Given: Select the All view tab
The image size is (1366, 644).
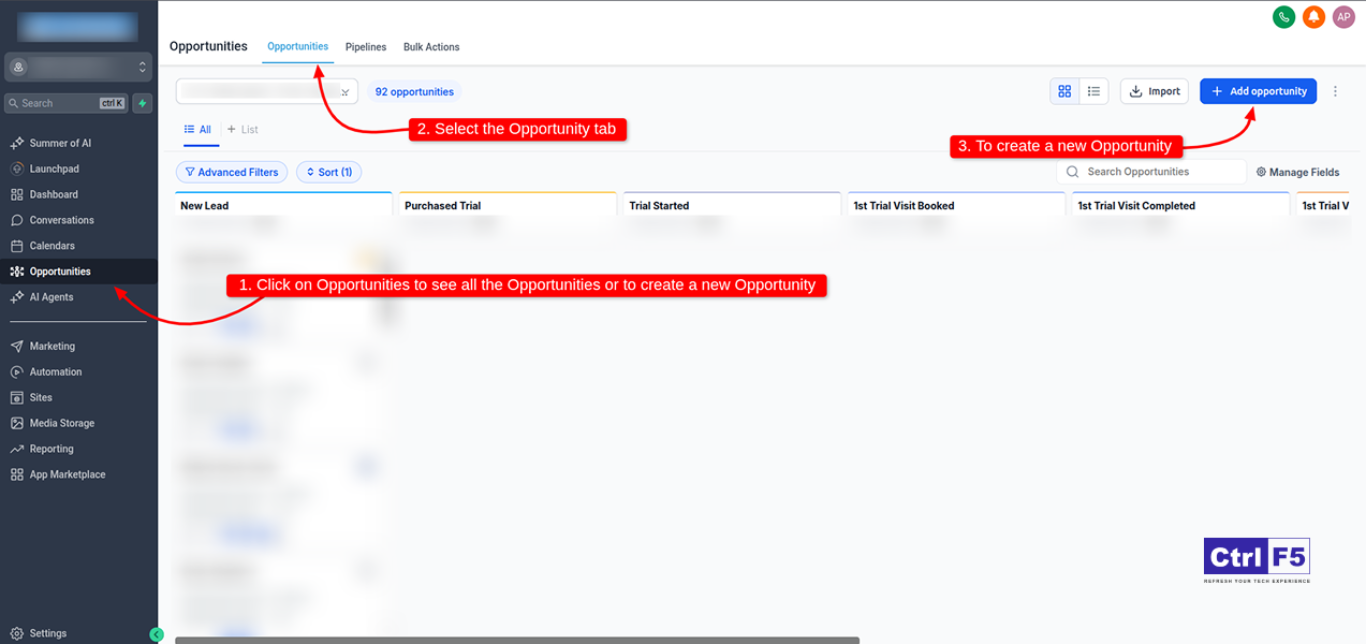Looking at the screenshot, I should (198, 129).
